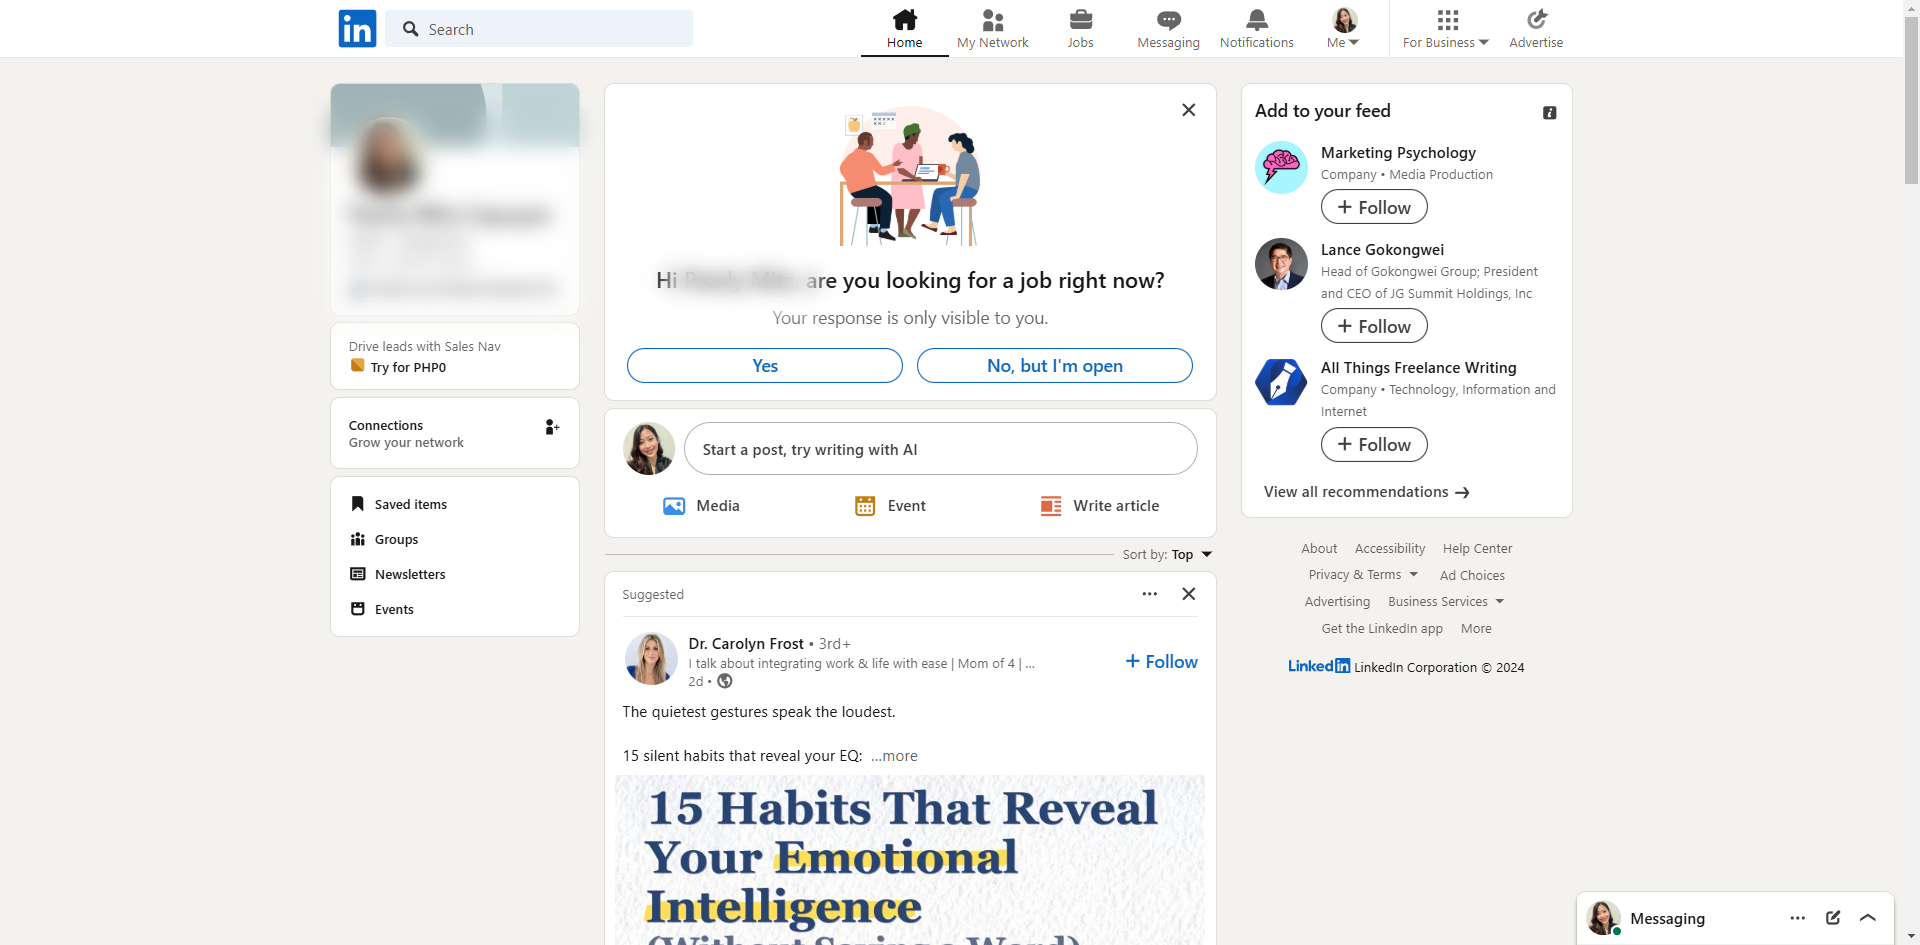Open the My Network icon

coord(992,20)
